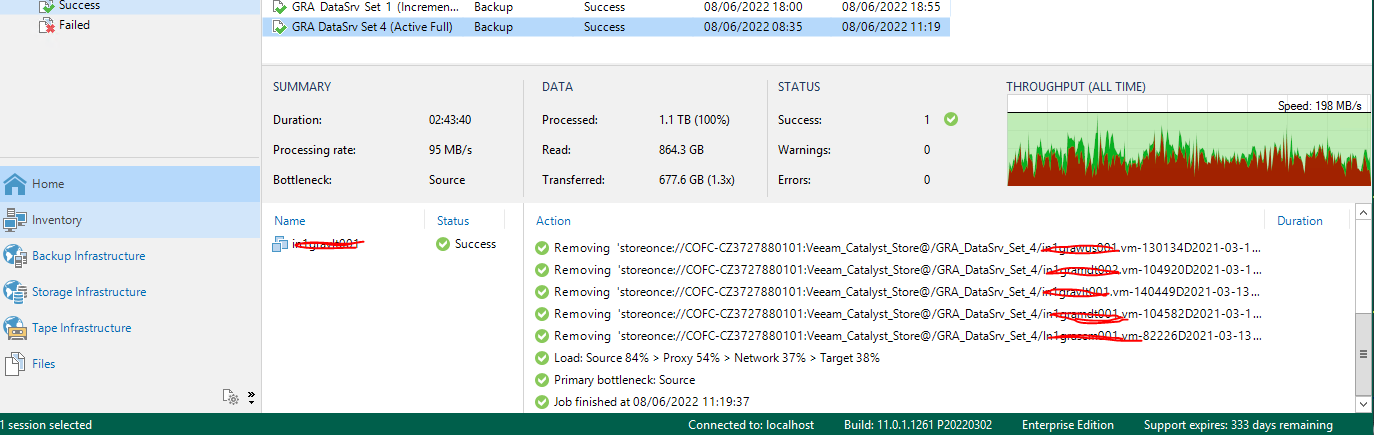Viewport: 1374px width, 435px height.
Task: Click the Failed tree node icon
Action: pos(47,25)
